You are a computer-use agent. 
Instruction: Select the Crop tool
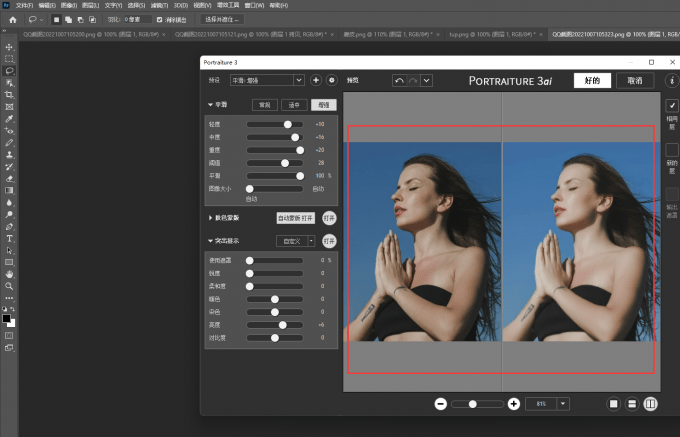coord(10,94)
